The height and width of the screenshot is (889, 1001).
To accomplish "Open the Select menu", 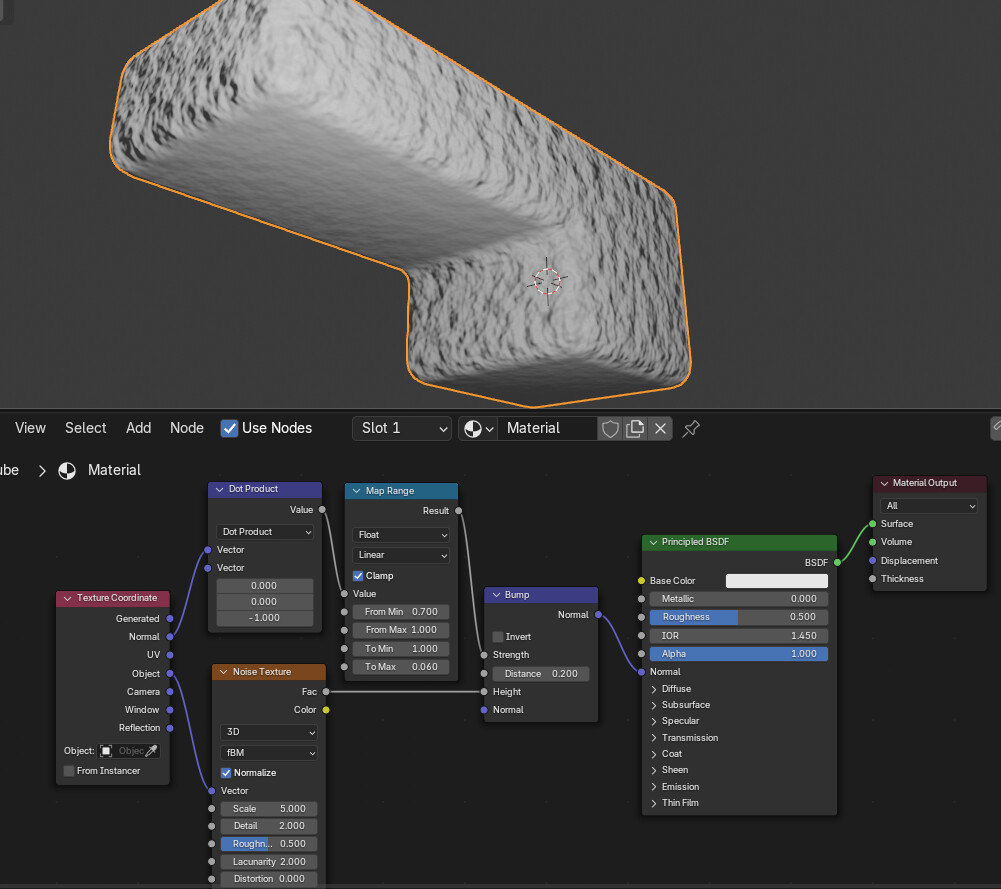I will click(x=86, y=428).
